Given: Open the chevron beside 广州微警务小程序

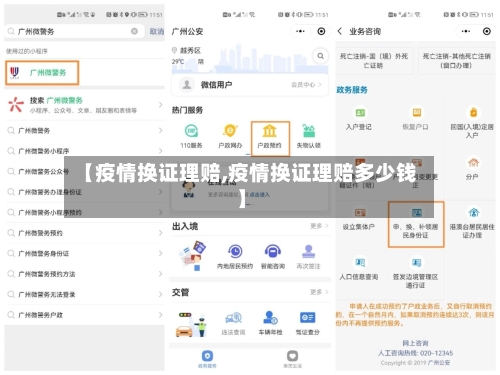Looking at the screenshot, I should coord(160,151).
